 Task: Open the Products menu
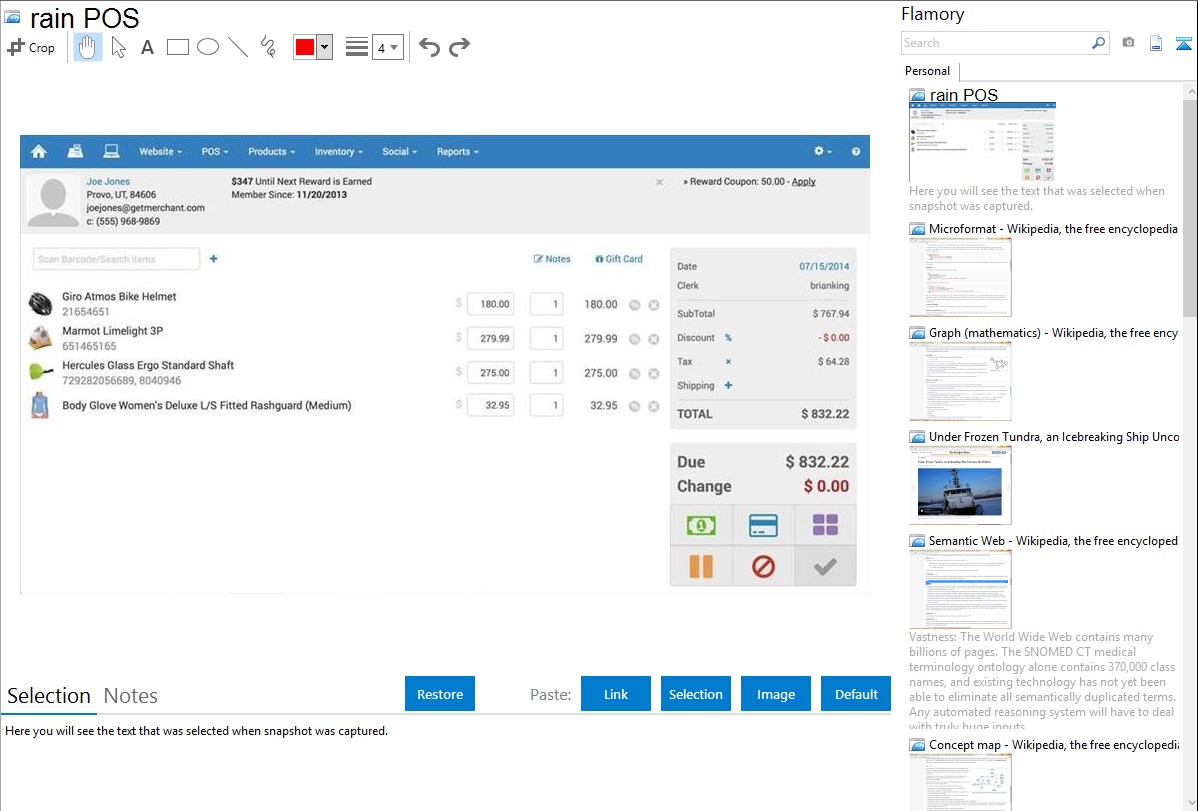tap(271, 152)
